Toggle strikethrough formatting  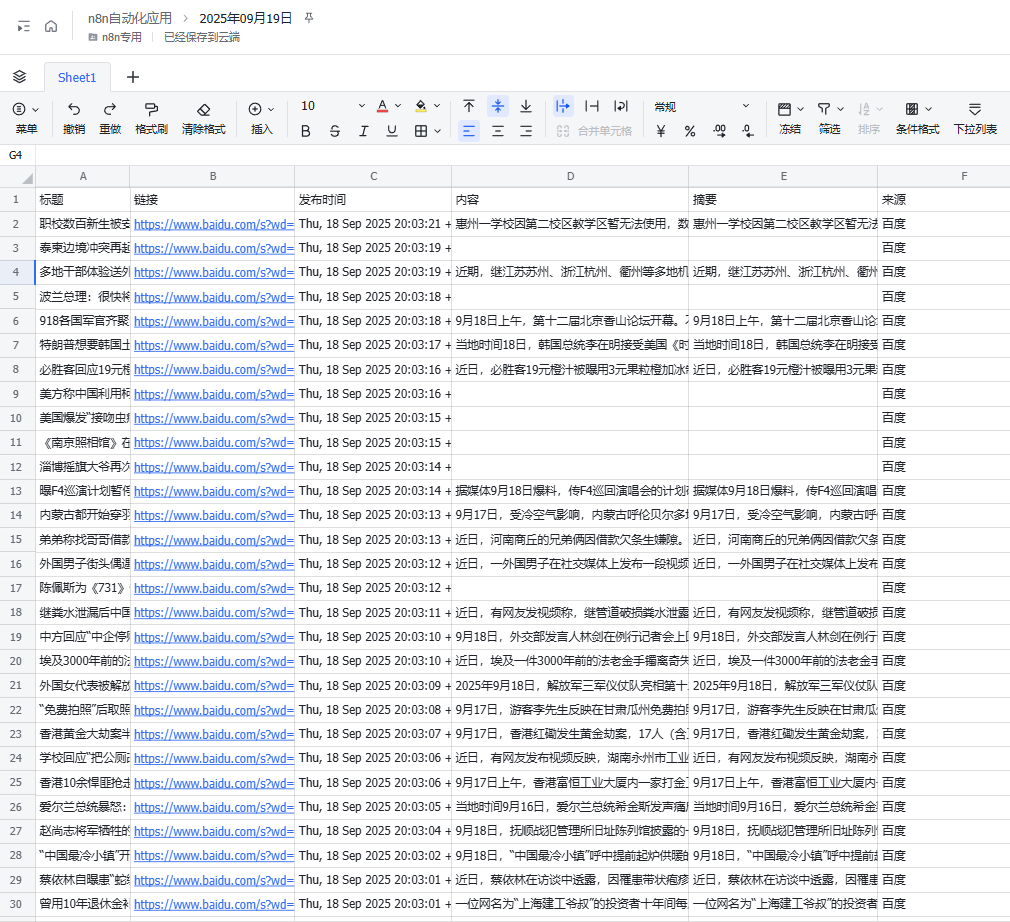pos(334,131)
